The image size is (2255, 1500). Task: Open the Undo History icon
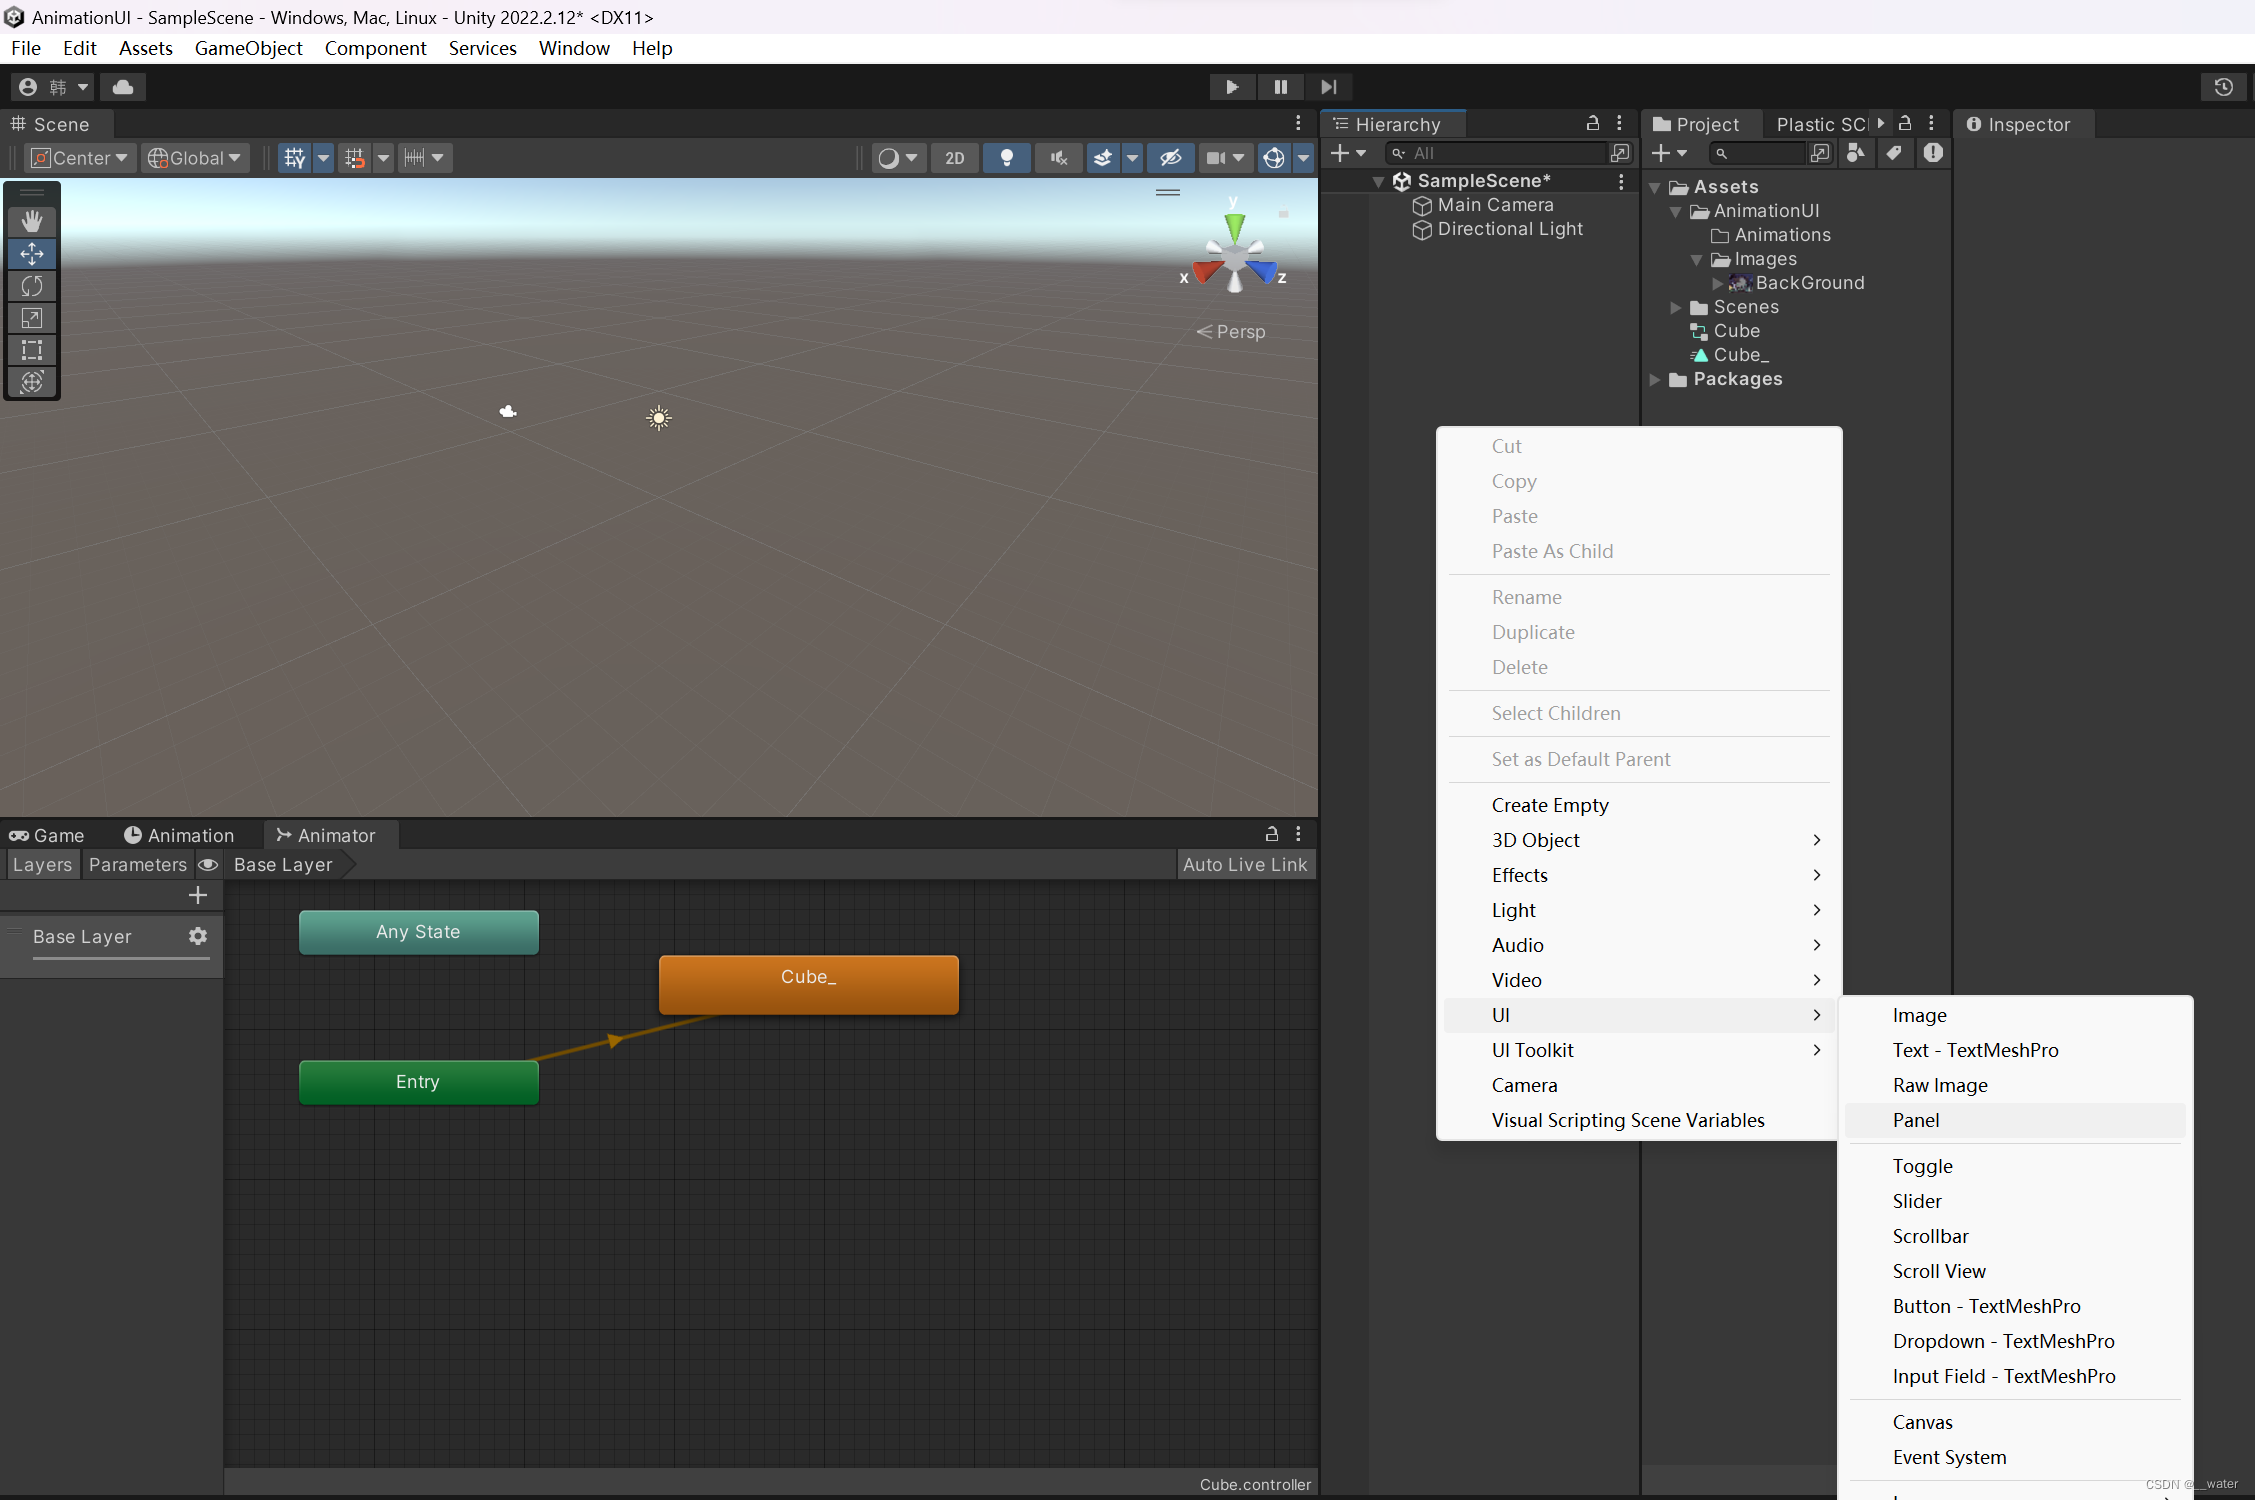coord(2223,87)
